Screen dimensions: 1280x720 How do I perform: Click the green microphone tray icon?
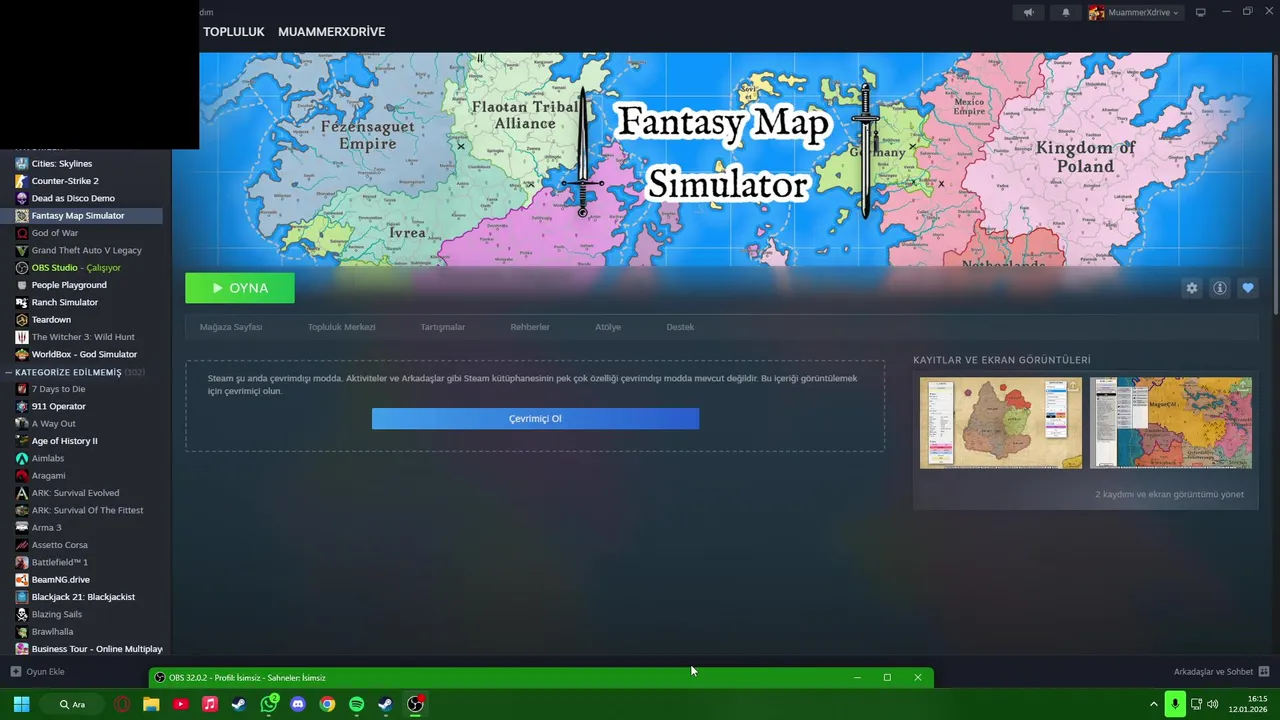tap(1175, 704)
